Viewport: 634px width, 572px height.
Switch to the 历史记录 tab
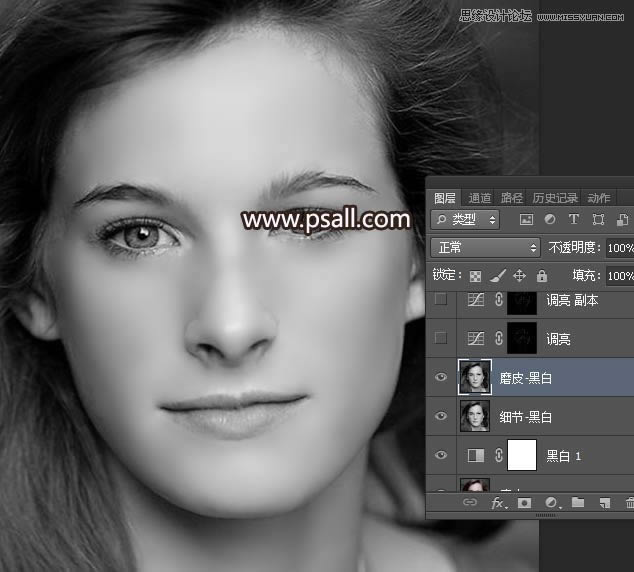point(554,198)
